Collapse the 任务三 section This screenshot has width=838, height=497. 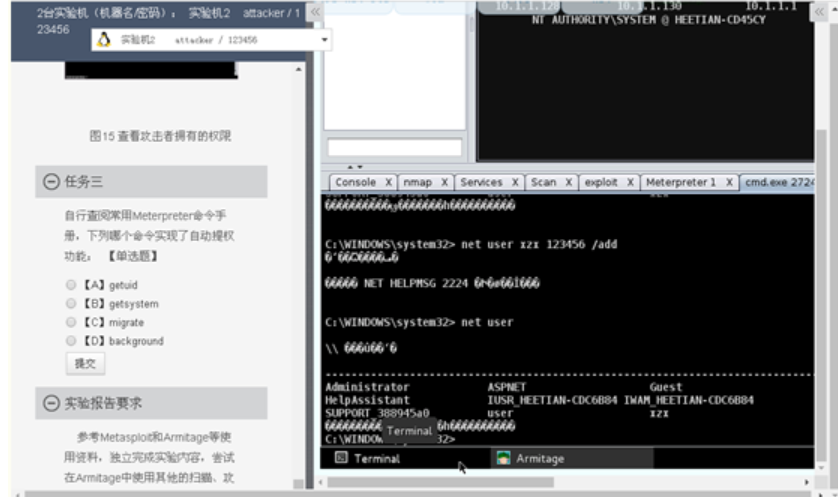pos(51,182)
